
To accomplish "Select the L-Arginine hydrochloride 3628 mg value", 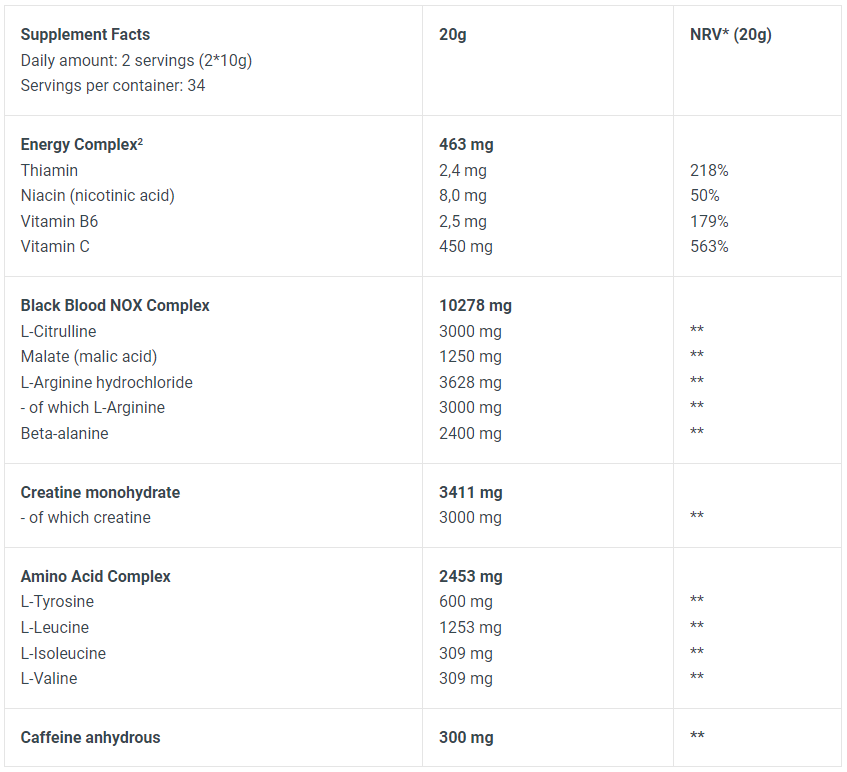I will pos(470,382).
